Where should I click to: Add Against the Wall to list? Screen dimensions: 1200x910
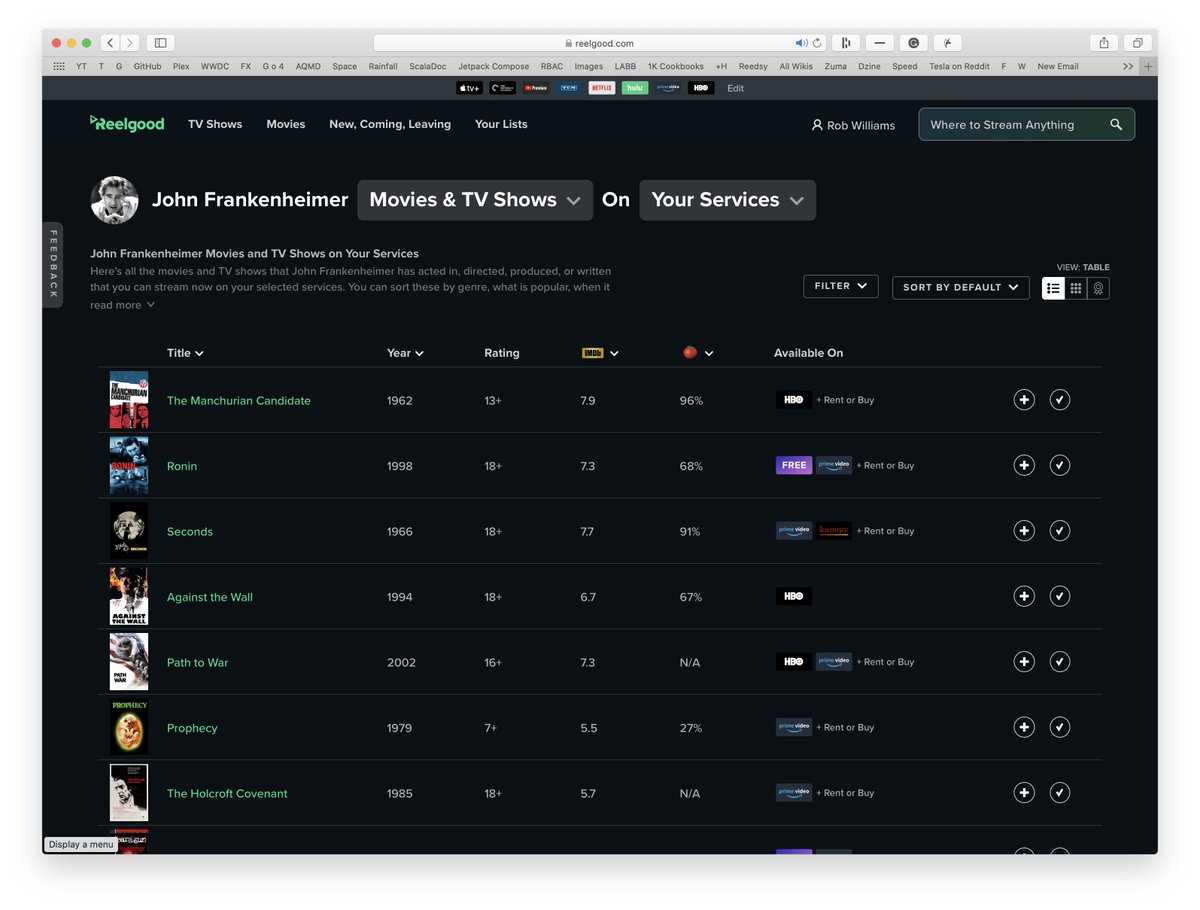[x=1024, y=596]
